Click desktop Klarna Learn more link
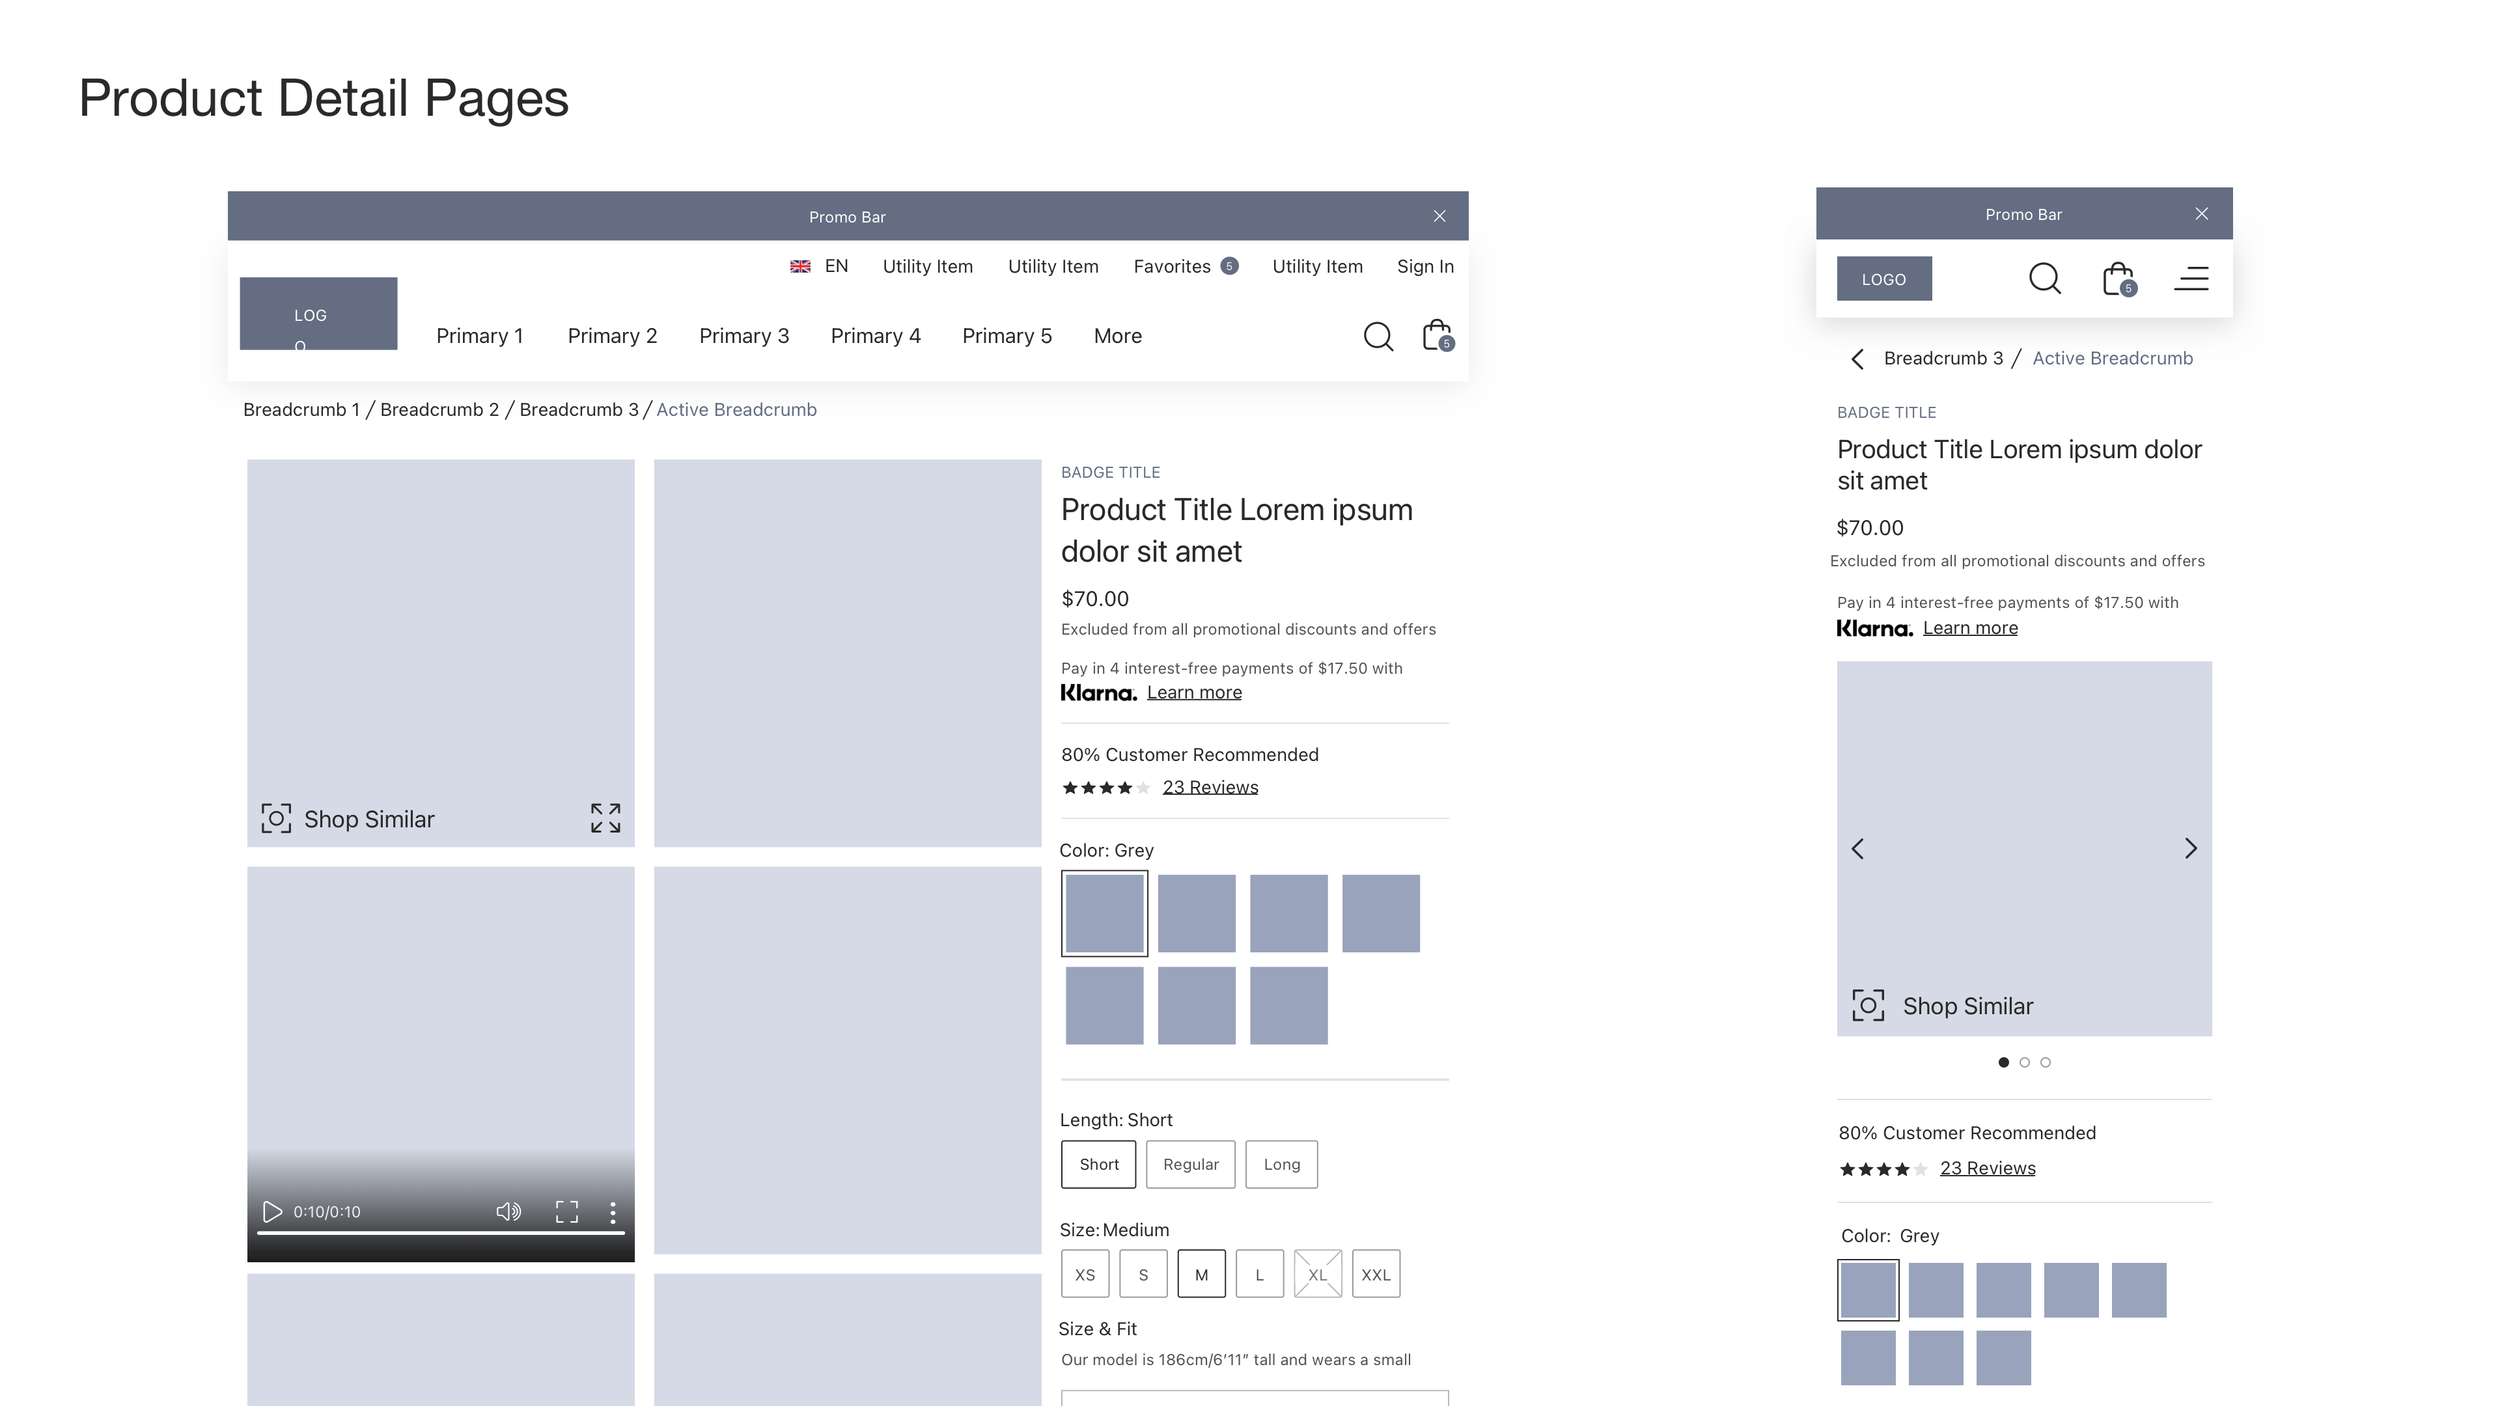Screen dimensions: 2500x1406 (1194, 693)
